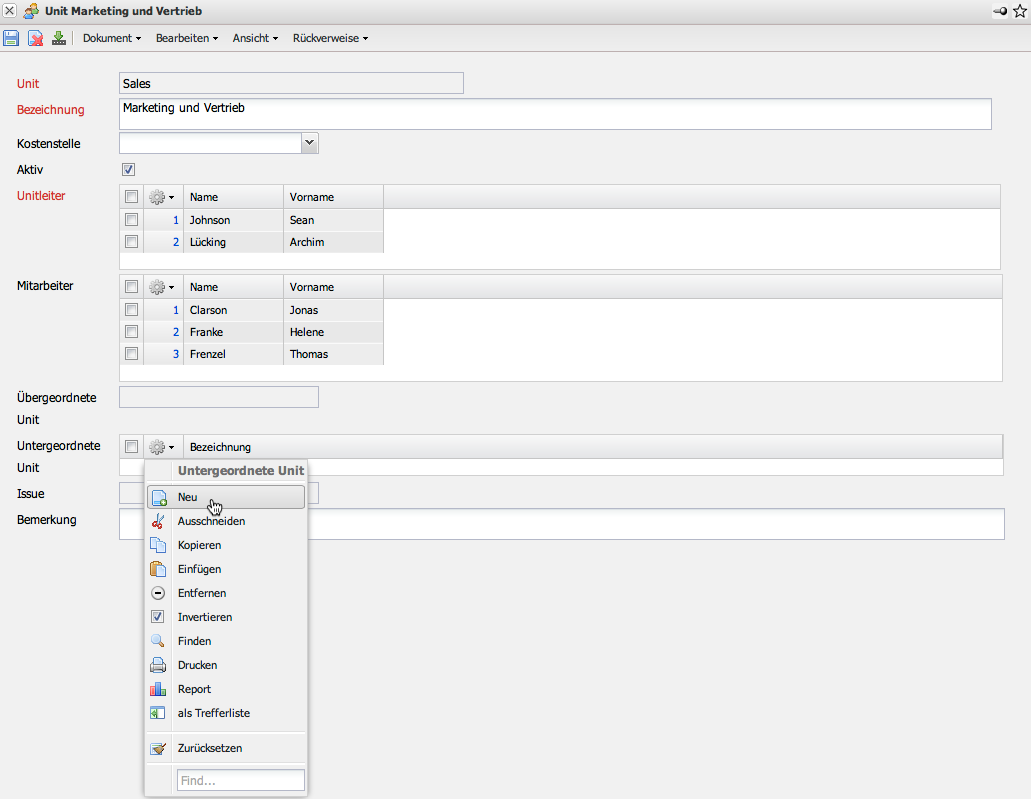The image size is (1031, 799).
Task: Open the Kostenstelle dropdown
Action: pyautogui.click(x=310, y=143)
